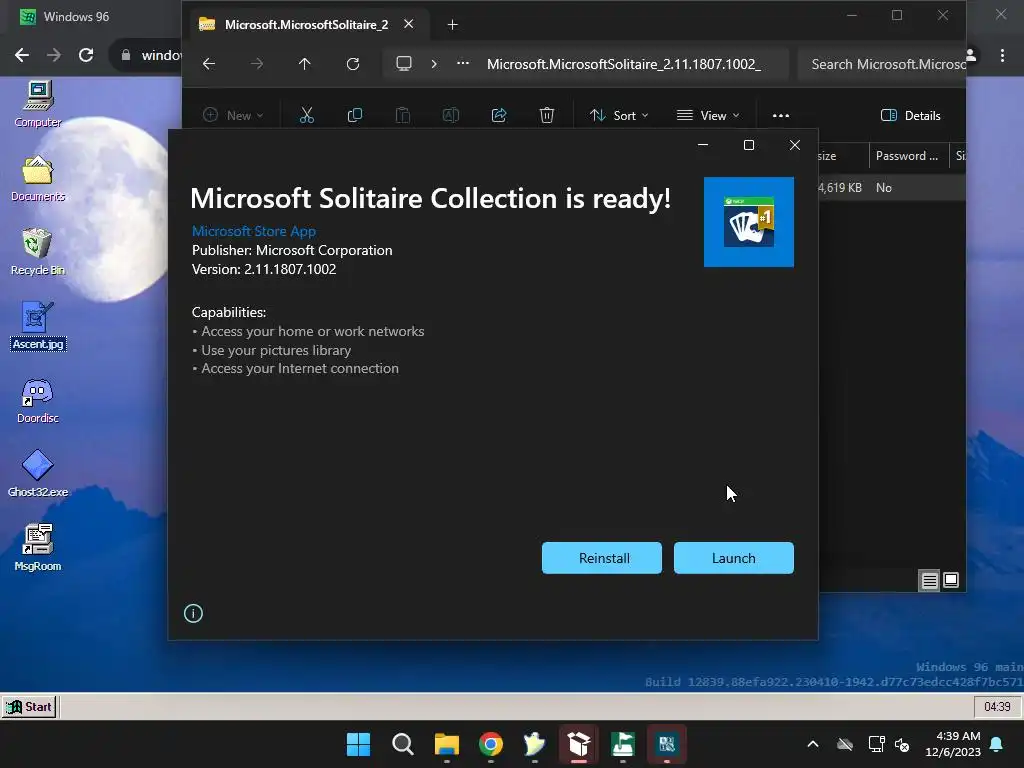Open the Recycle Bin desktop icon
Screen dimensions: 1024x768
point(38,252)
